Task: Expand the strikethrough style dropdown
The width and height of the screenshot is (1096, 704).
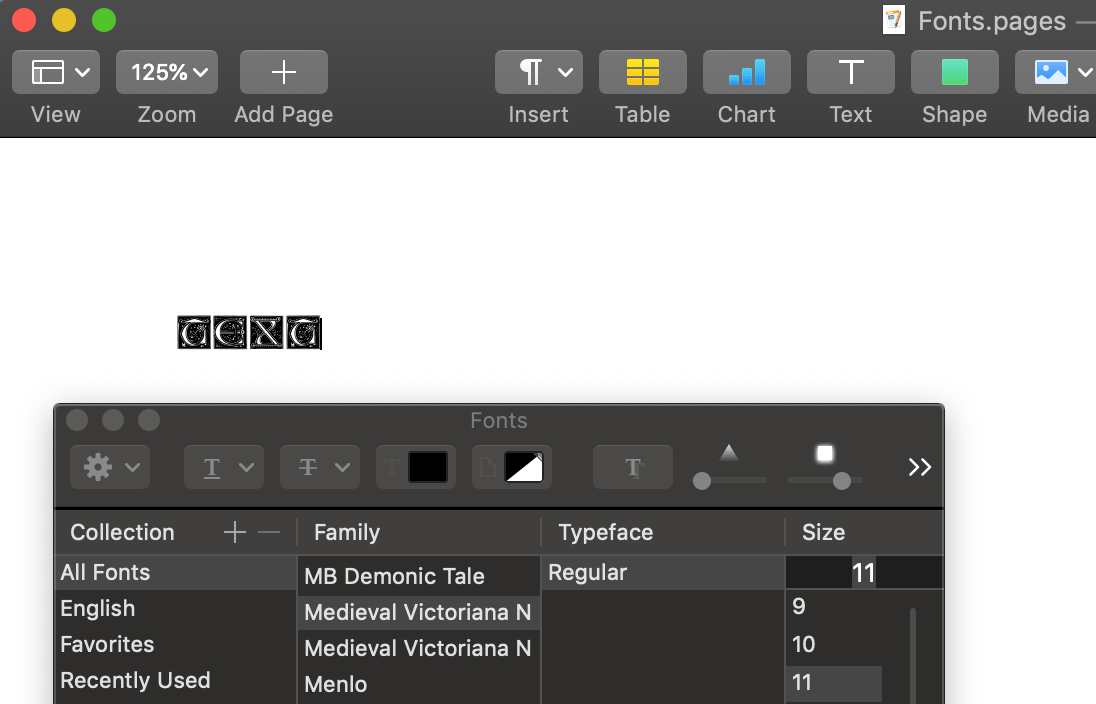Action: coord(320,467)
